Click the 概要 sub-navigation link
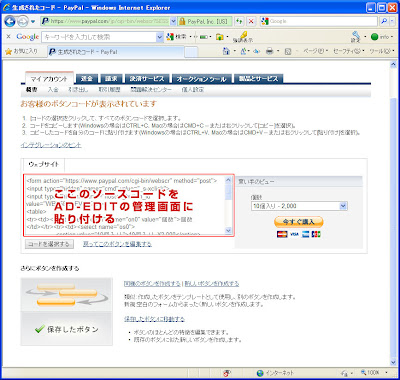The width and height of the screenshot is (400, 380). pos(32,90)
